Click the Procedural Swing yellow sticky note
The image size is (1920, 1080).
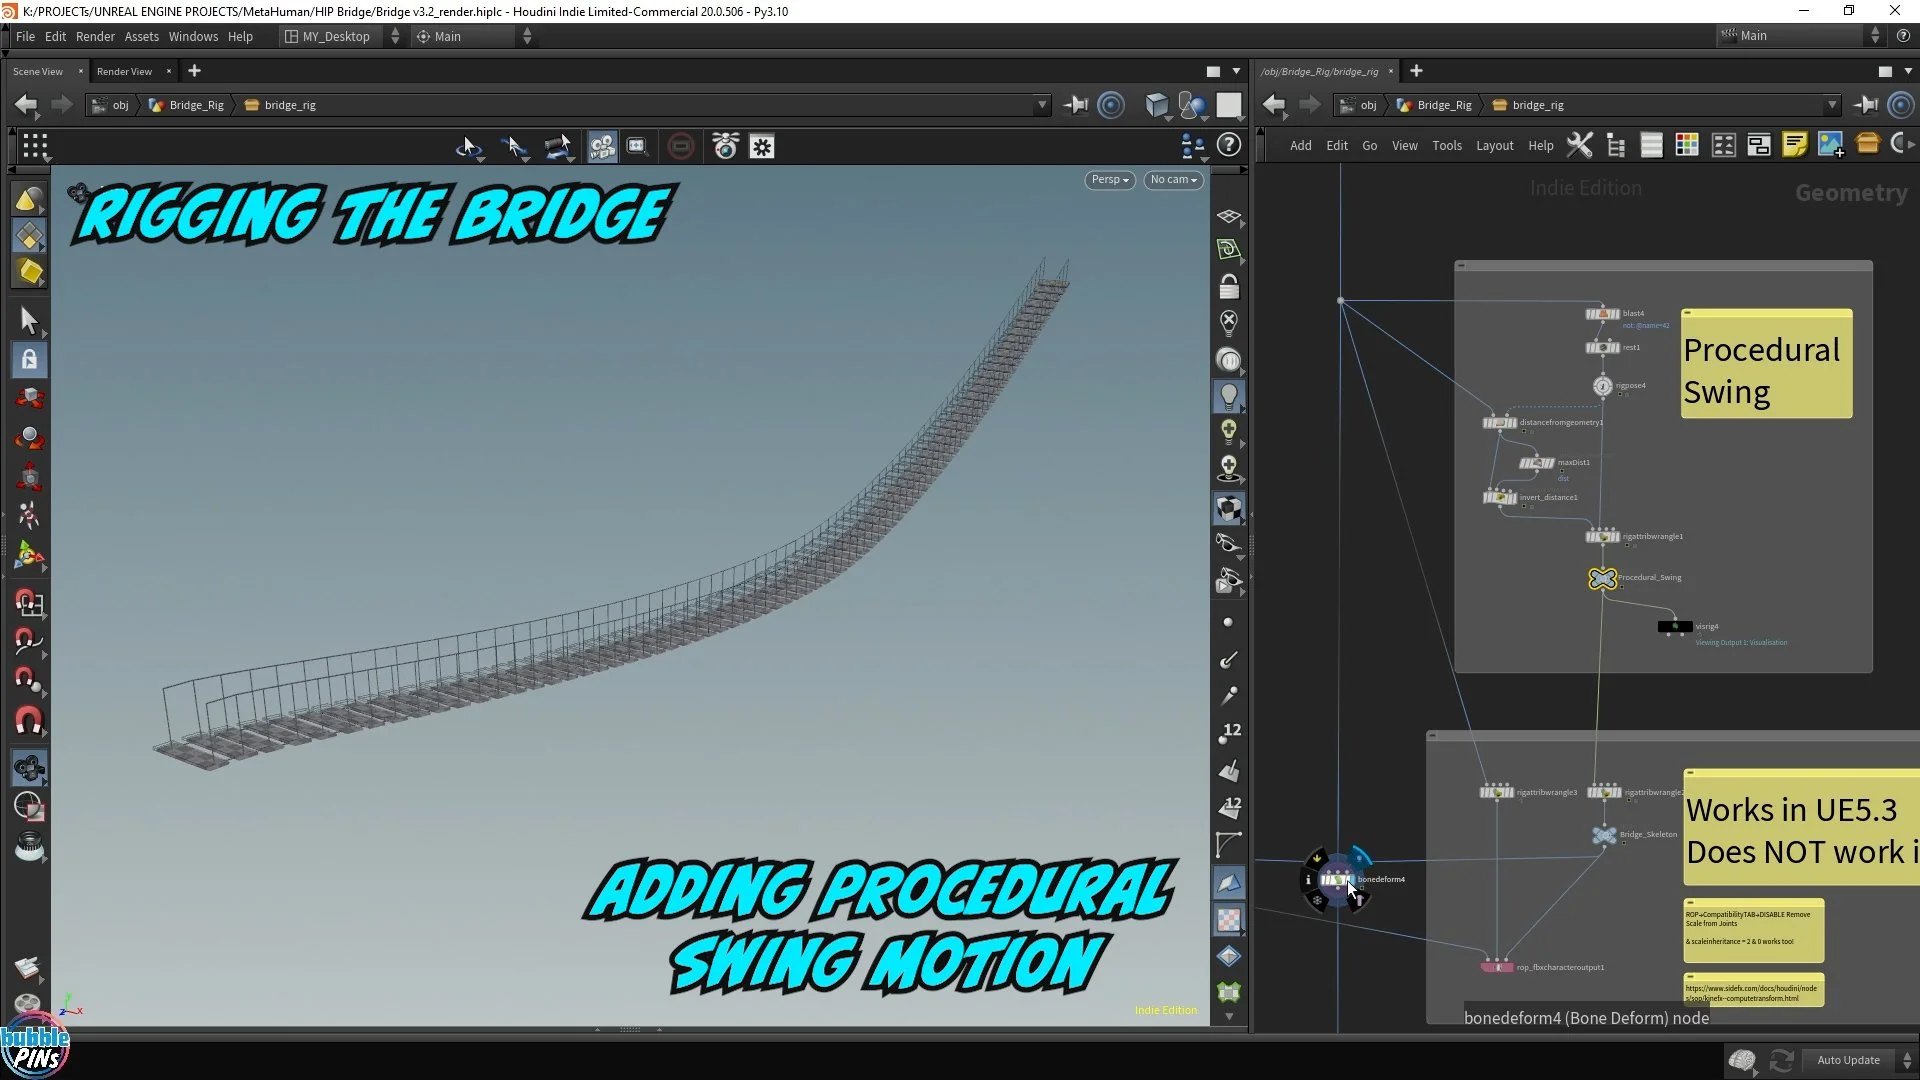pyautogui.click(x=1766, y=365)
